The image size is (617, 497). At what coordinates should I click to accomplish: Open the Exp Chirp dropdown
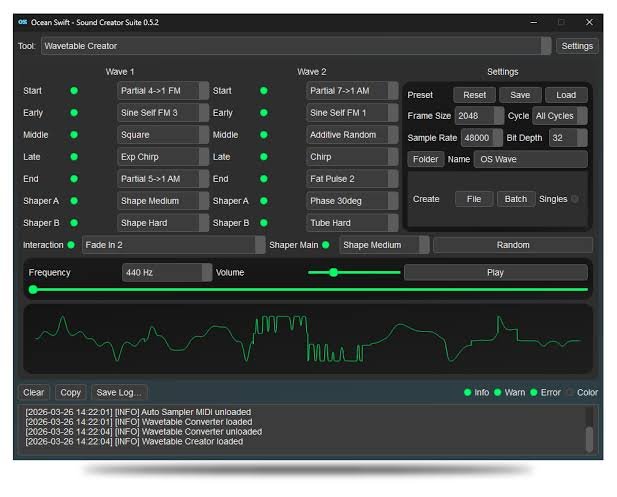coord(163,157)
